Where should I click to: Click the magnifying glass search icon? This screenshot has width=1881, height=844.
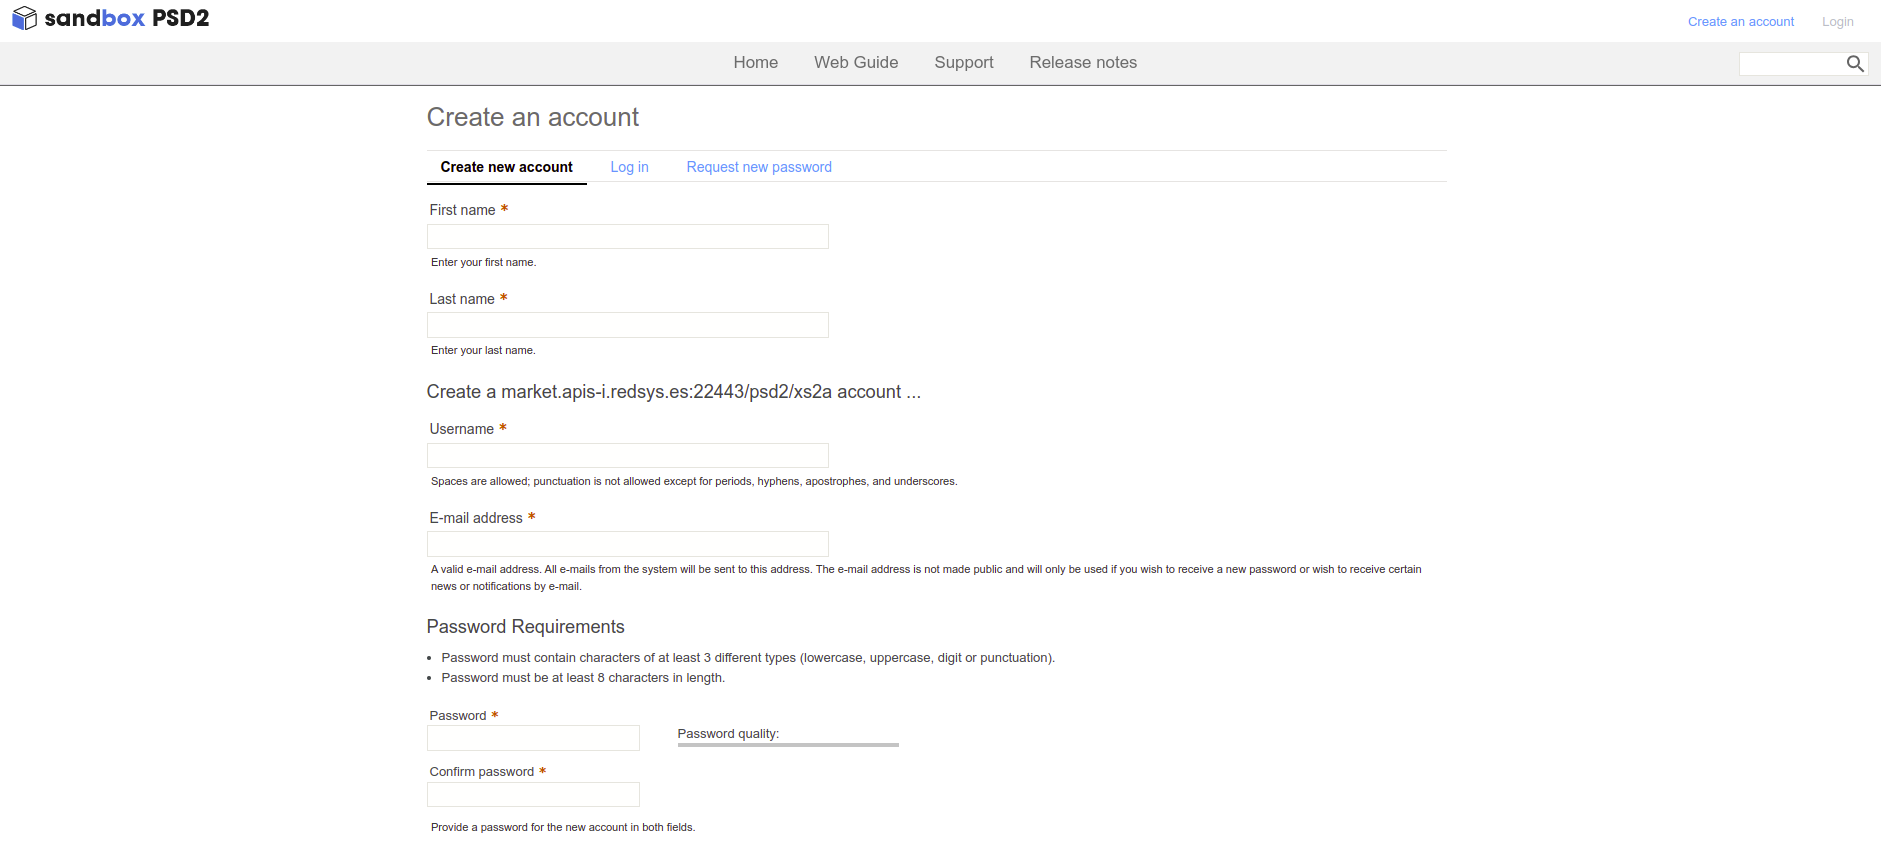point(1854,64)
